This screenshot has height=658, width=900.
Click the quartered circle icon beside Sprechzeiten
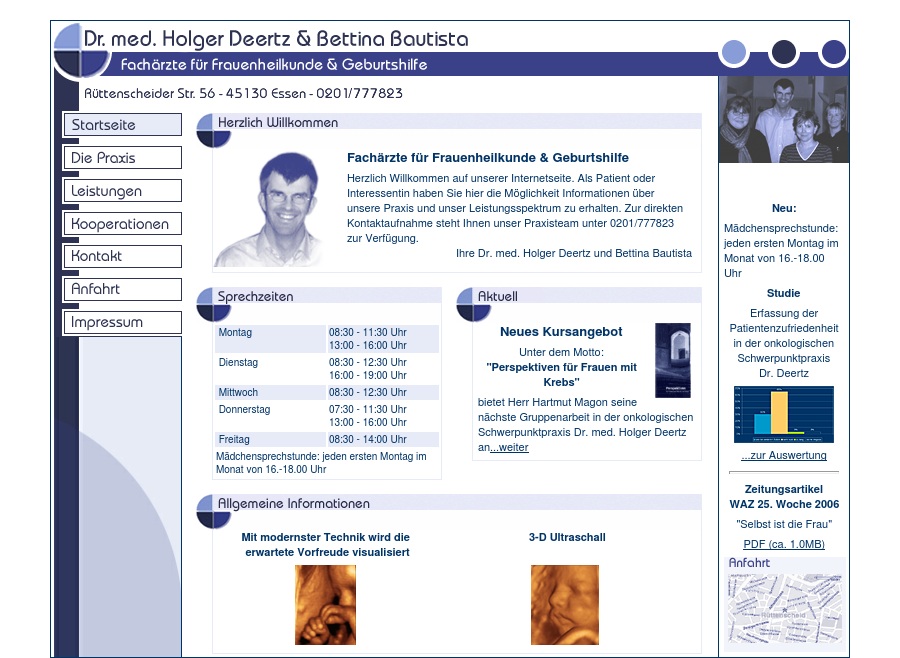pyautogui.click(x=213, y=304)
